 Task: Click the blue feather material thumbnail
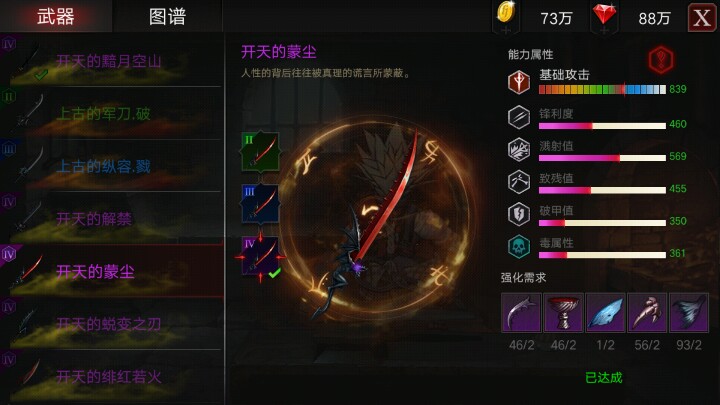pyautogui.click(x=605, y=313)
